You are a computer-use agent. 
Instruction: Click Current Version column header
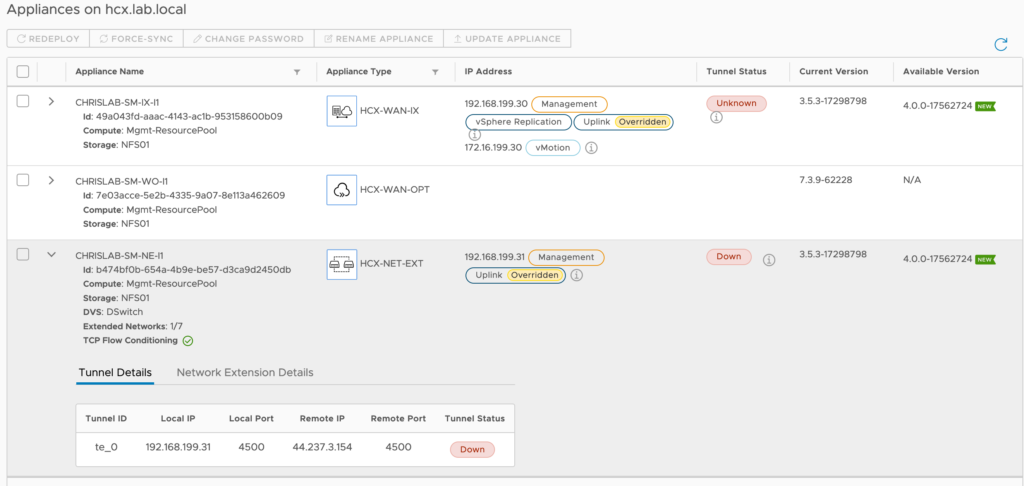tap(833, 72)
